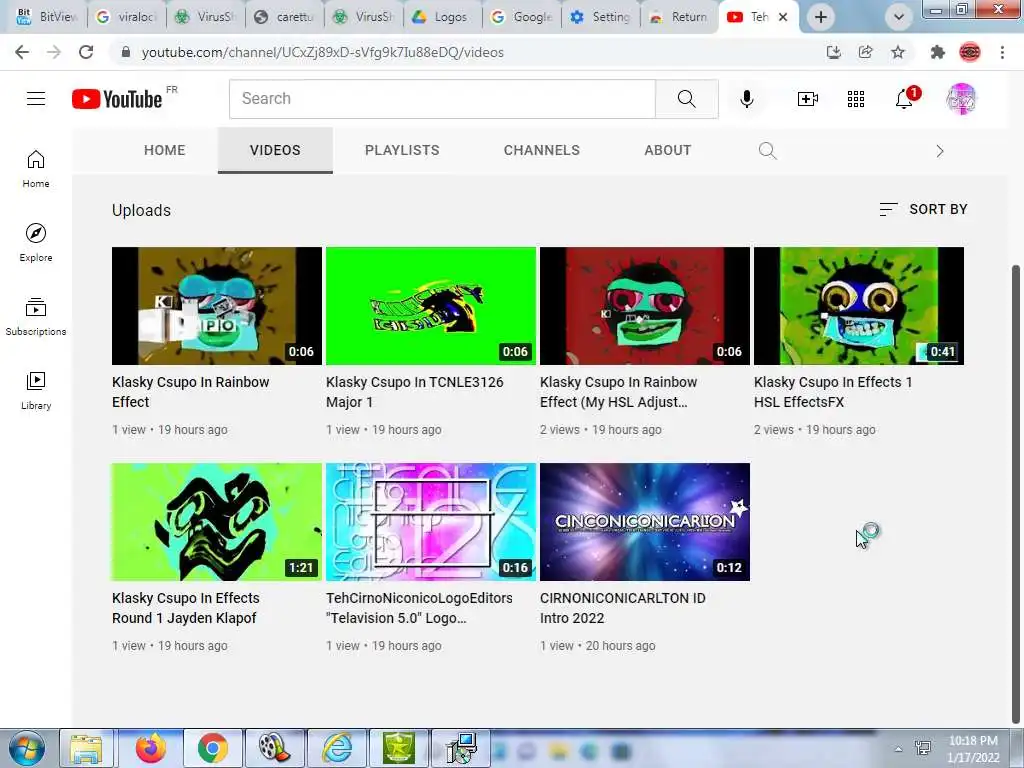1024x768 pixels.
Task: Open Internet Explorer from the taskbar
Action: point(337,748)
